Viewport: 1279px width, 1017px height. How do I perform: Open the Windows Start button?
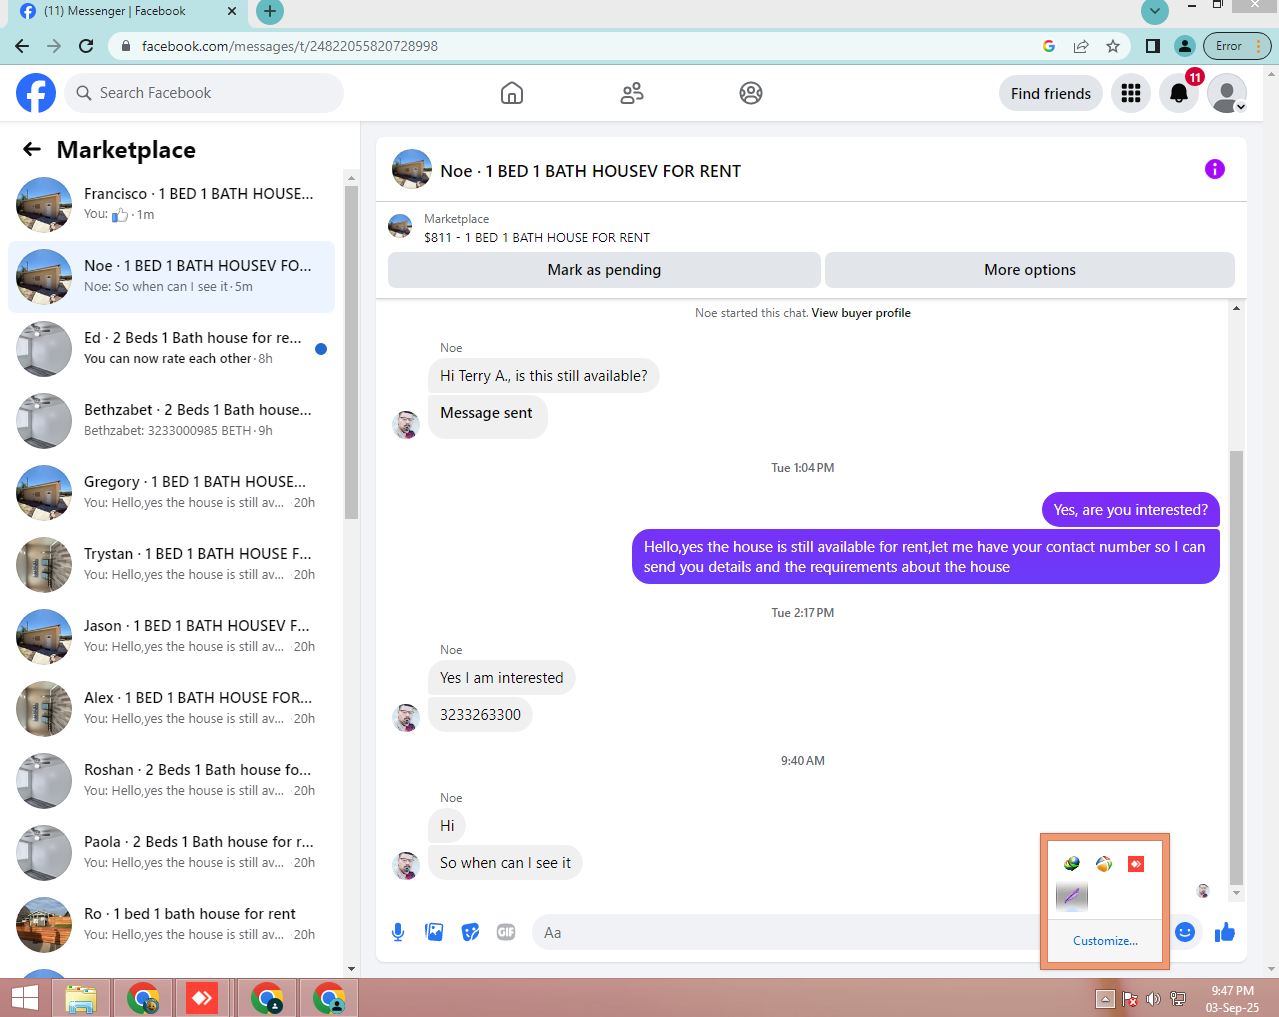tap(24, 998)
